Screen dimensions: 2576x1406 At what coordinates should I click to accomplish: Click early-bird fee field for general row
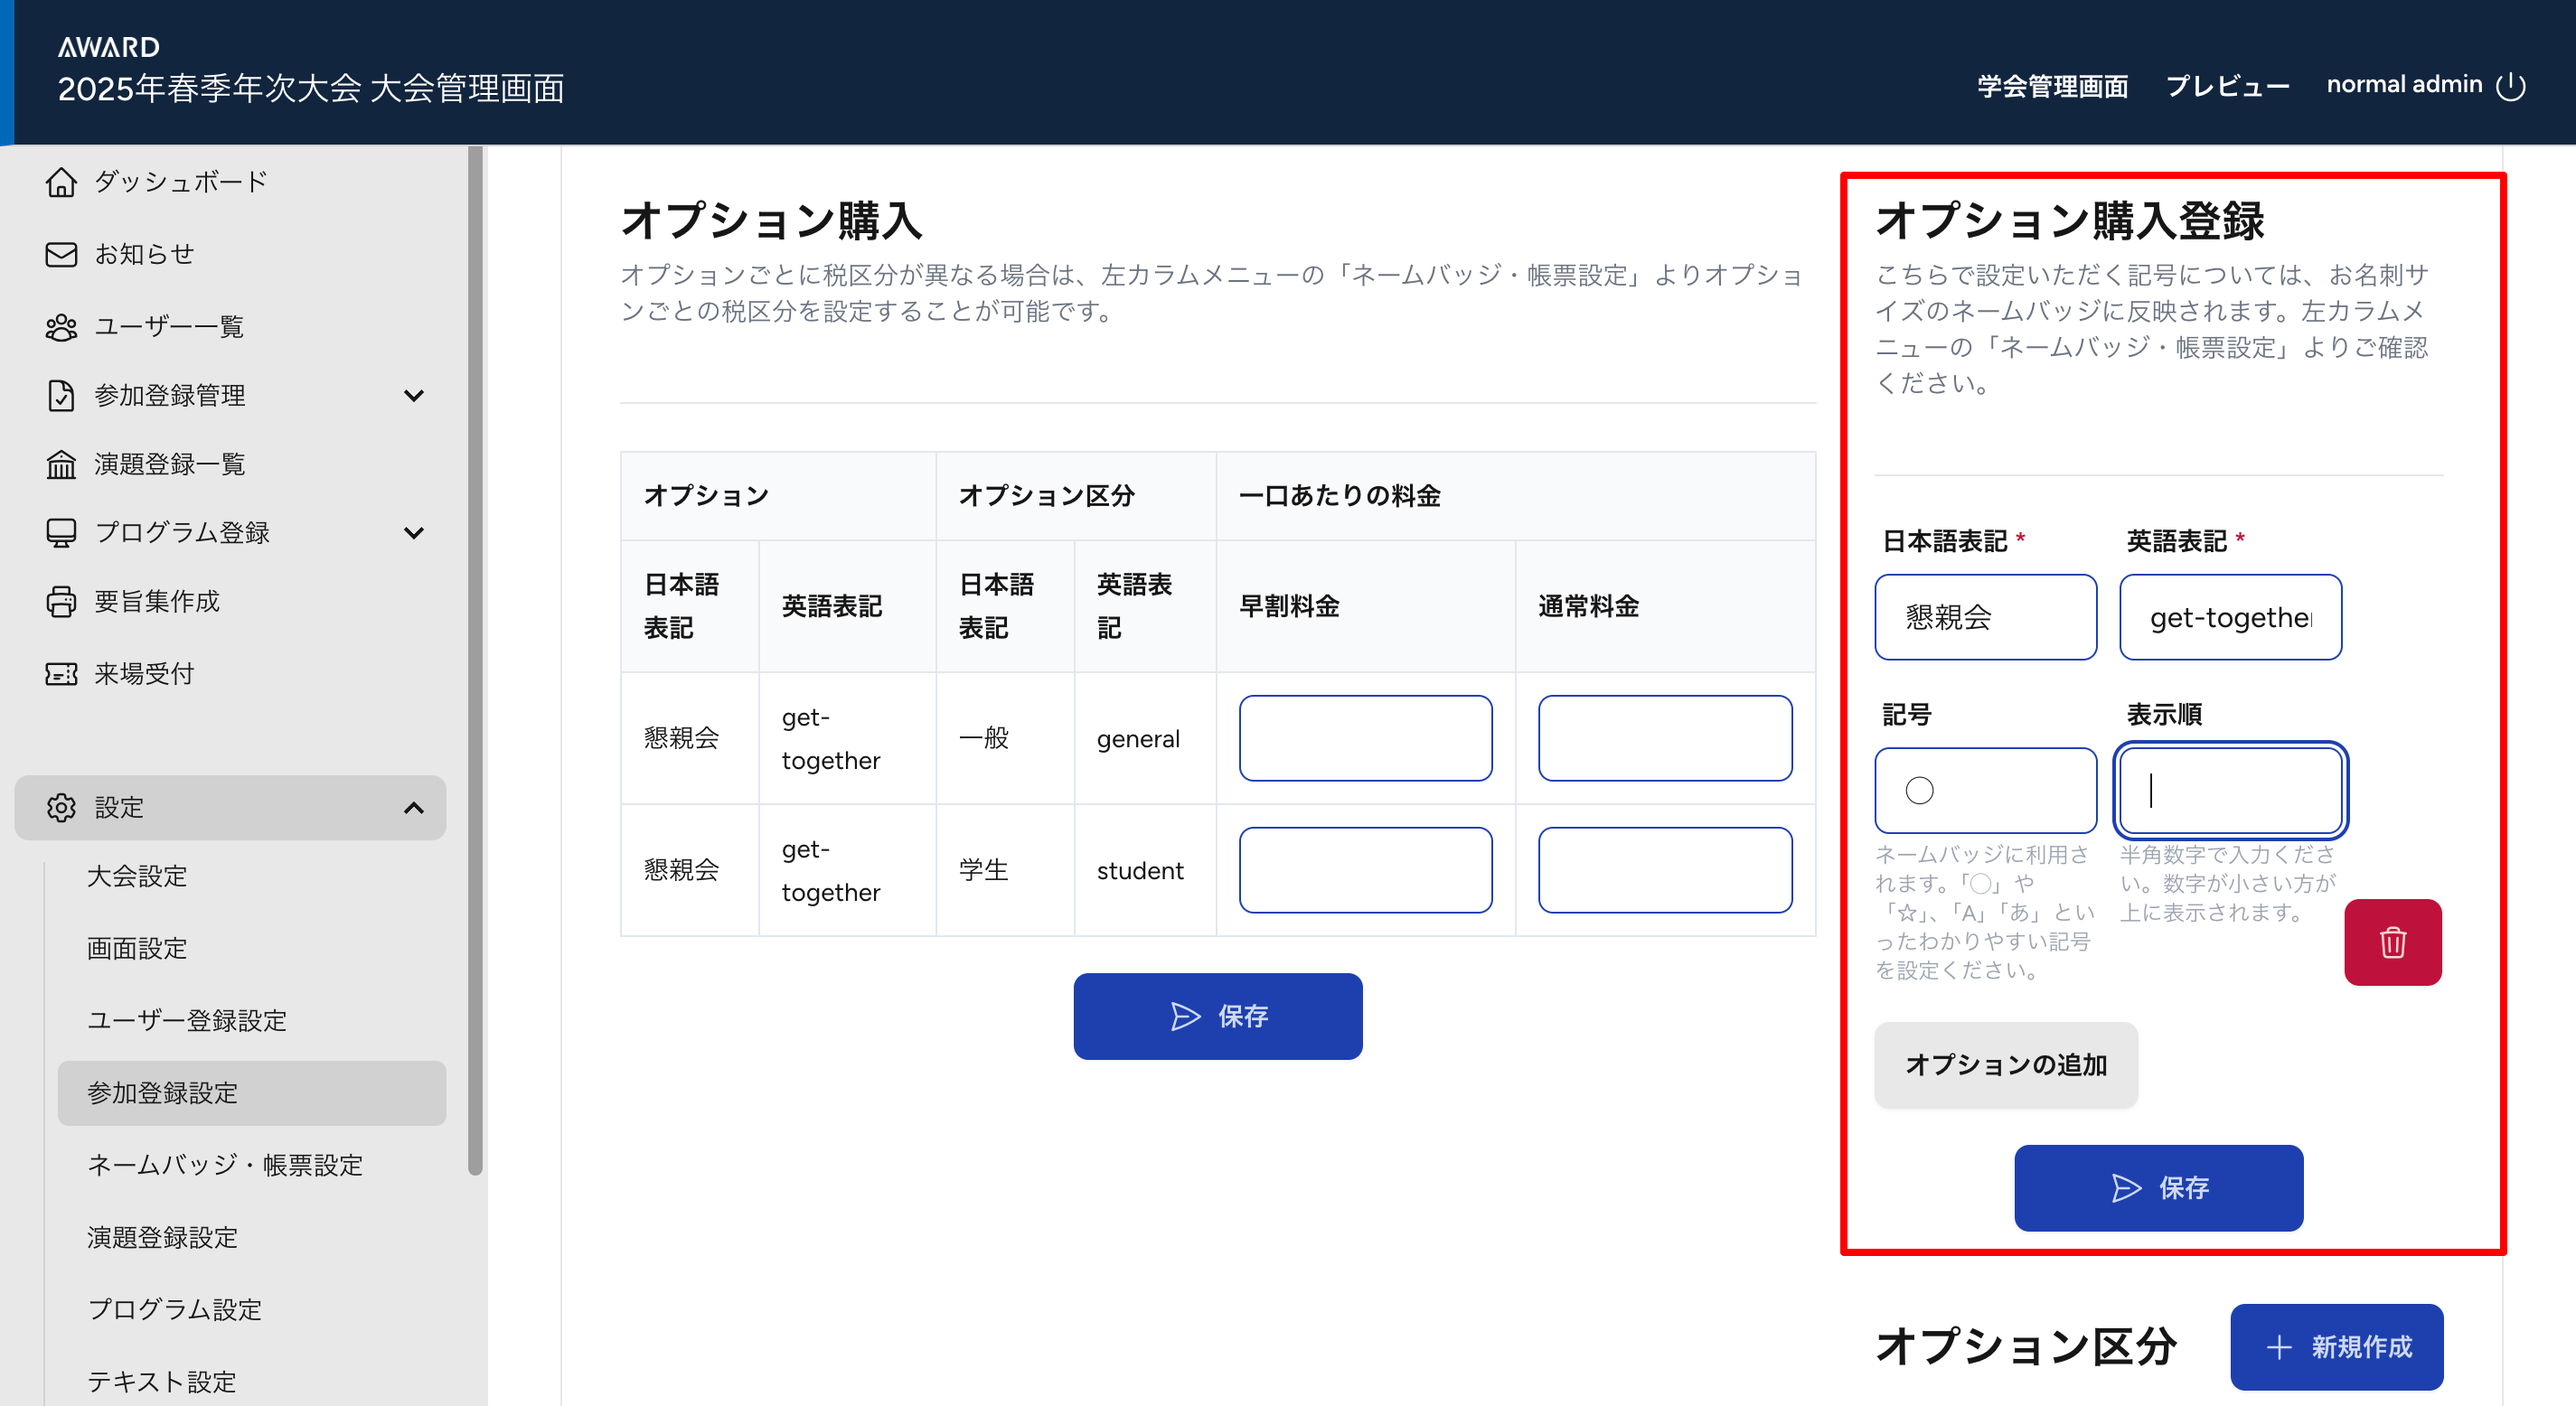(x=1365, y=738)
